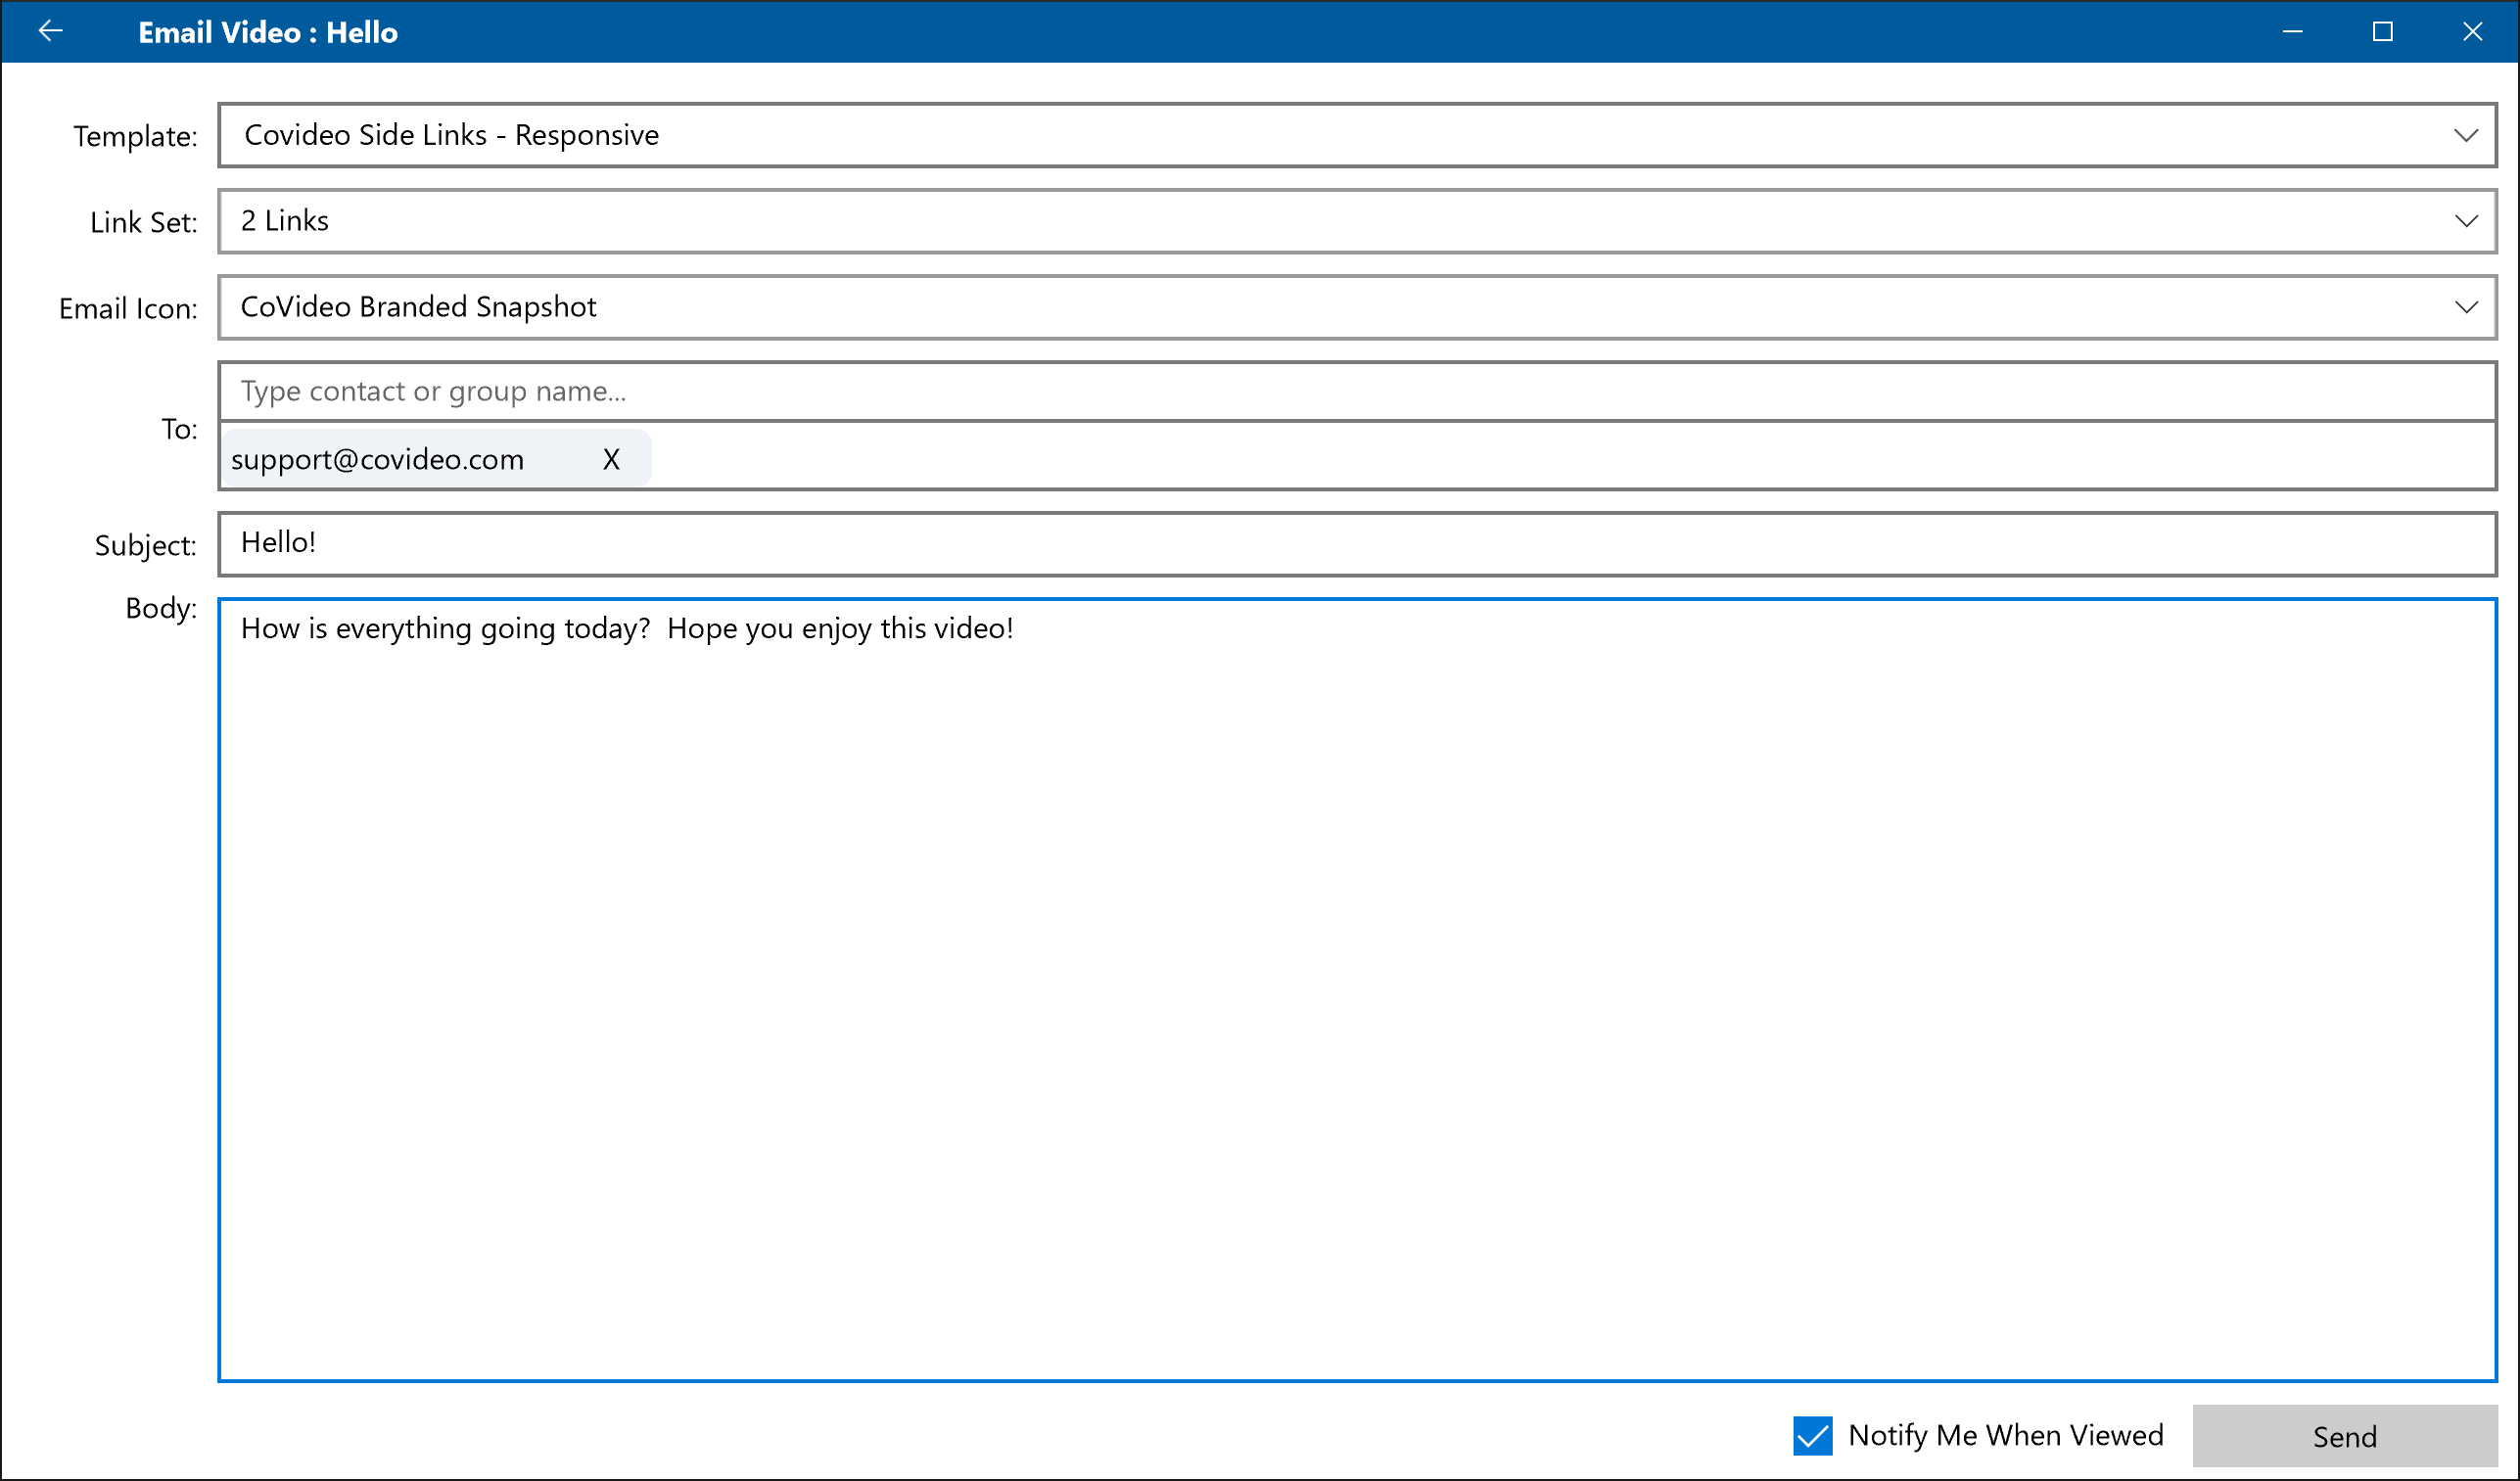
Task: Click the back arrow in title bar
Action: pyautogui.click(x=50, y=32)
